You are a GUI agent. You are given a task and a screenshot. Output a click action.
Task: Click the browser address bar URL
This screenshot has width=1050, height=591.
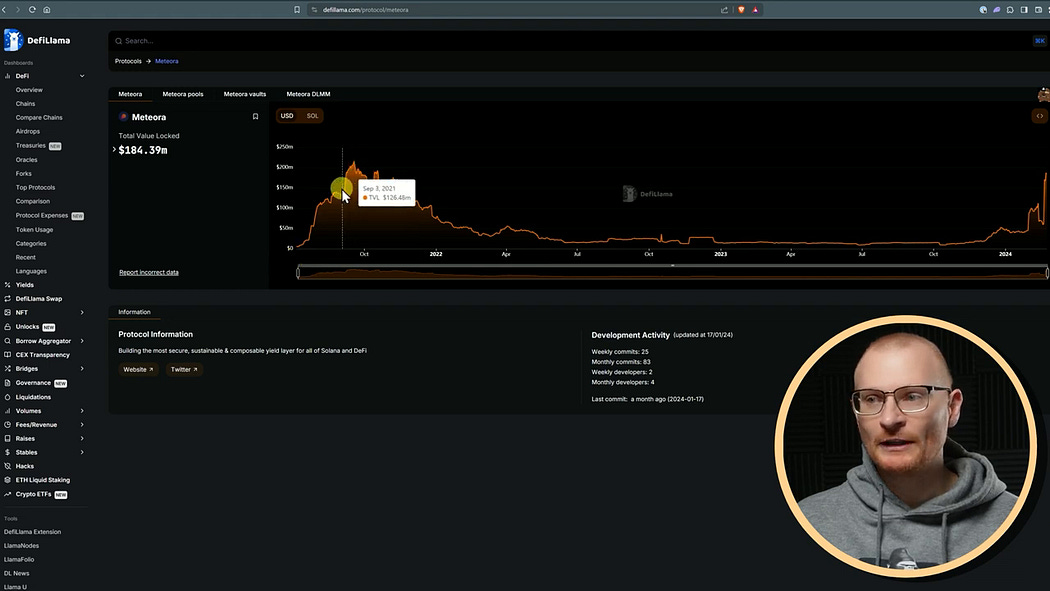[366, 9]
